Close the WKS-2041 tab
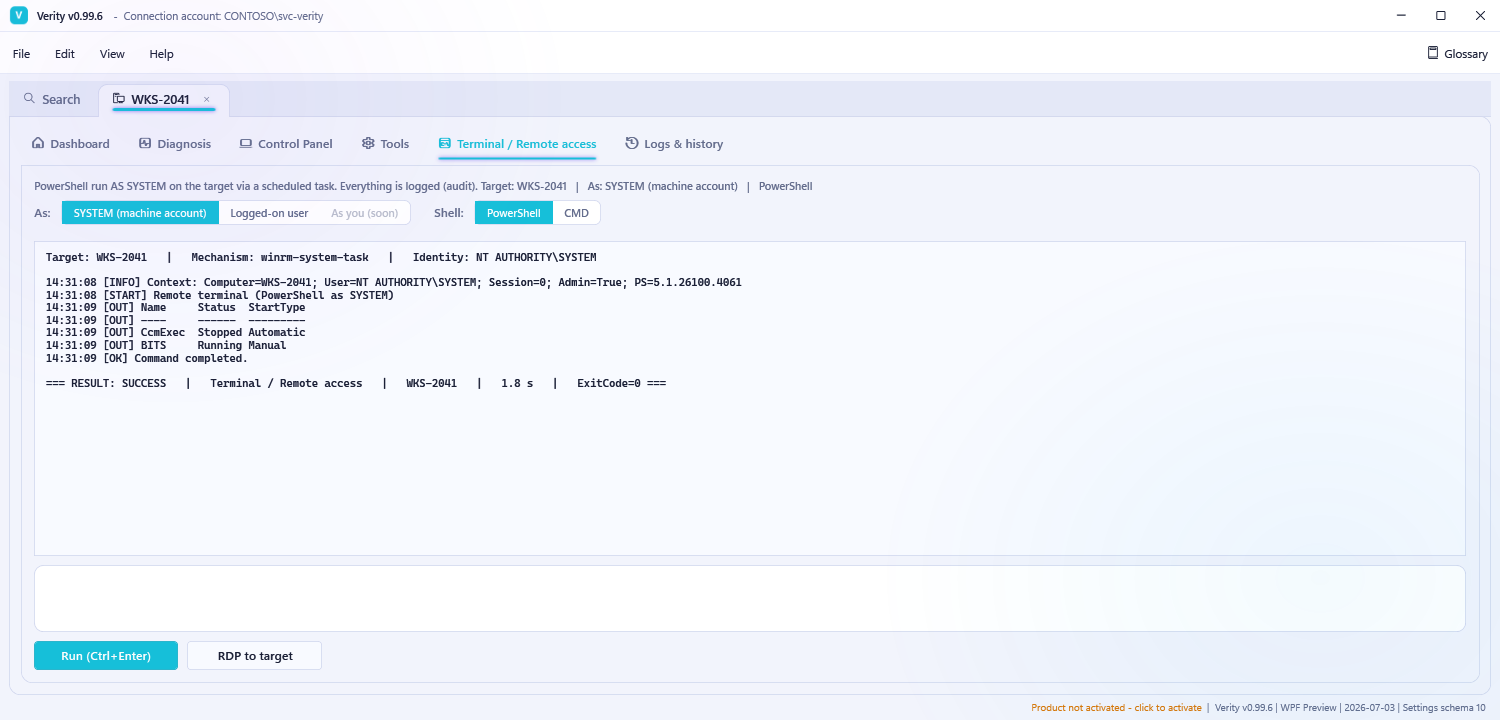The image size is (1500, 720). (207, 99)
